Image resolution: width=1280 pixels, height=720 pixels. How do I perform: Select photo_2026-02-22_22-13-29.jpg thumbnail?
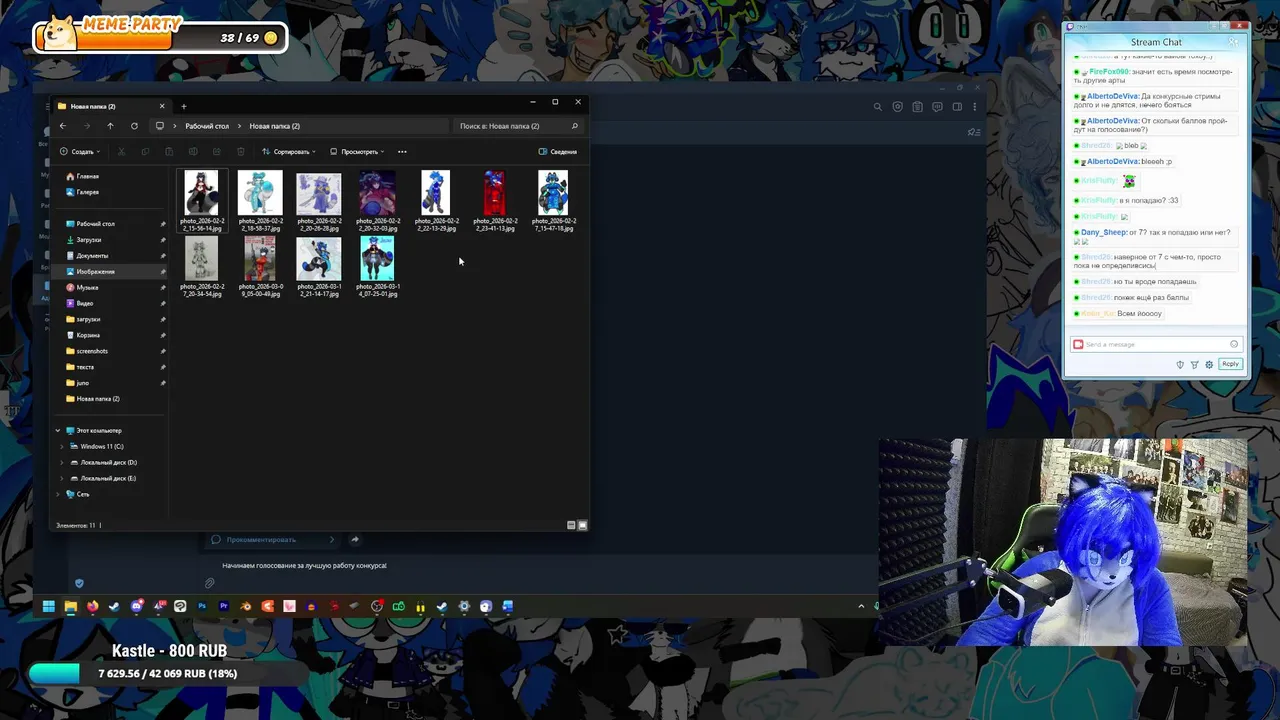point(436,193)
